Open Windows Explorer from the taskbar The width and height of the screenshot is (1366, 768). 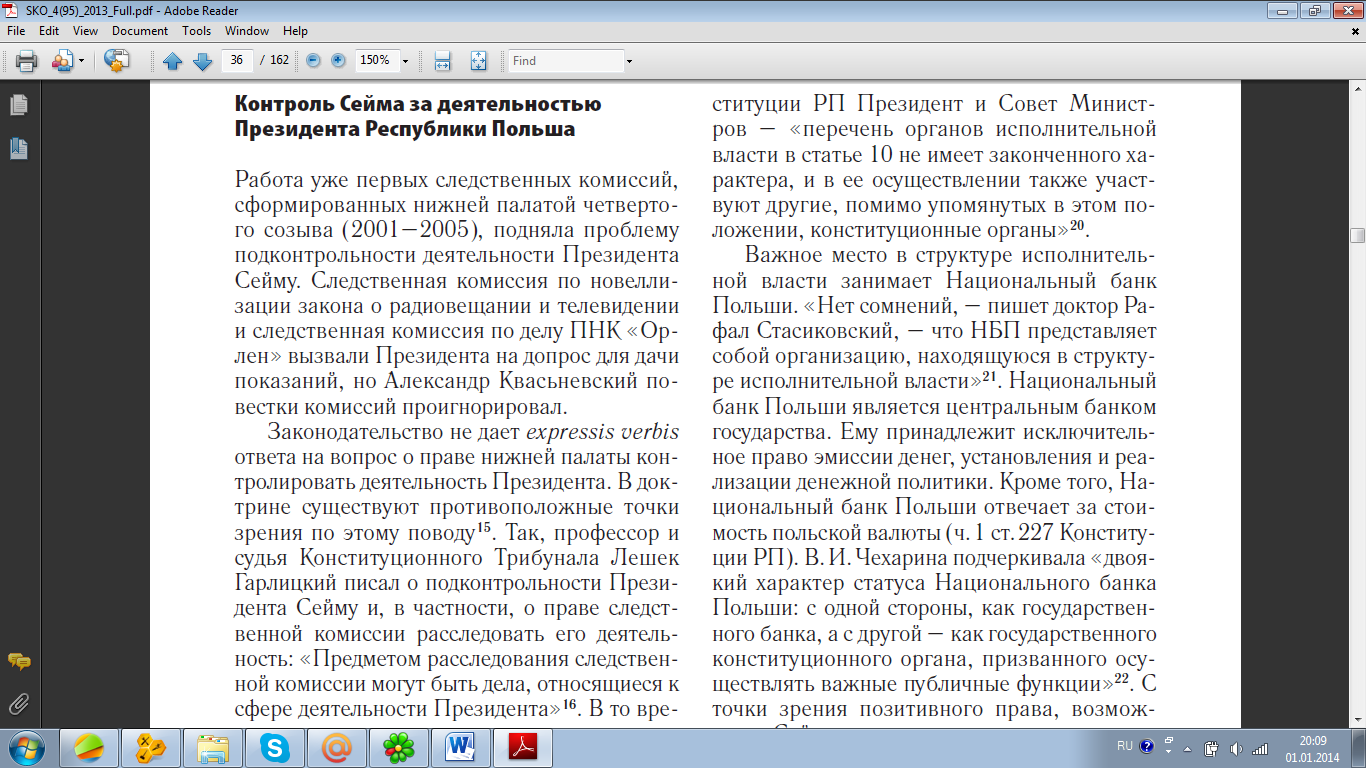[x=212, y=748]
